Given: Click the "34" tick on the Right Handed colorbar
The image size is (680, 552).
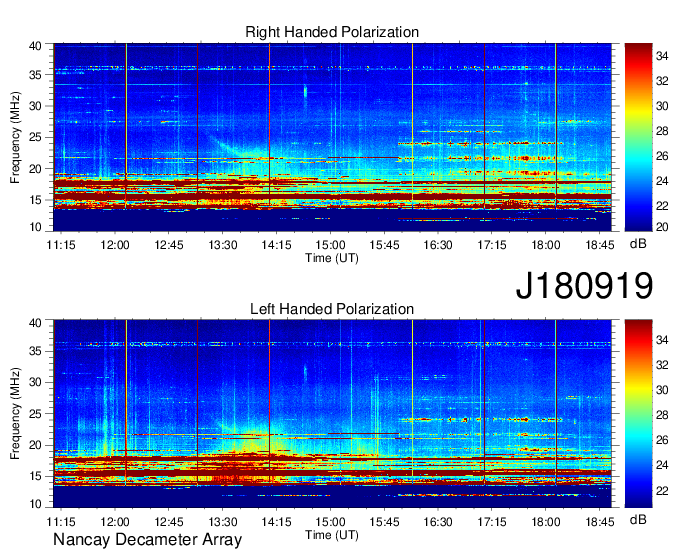Looking at the screenshot, I should pos(662,56).
